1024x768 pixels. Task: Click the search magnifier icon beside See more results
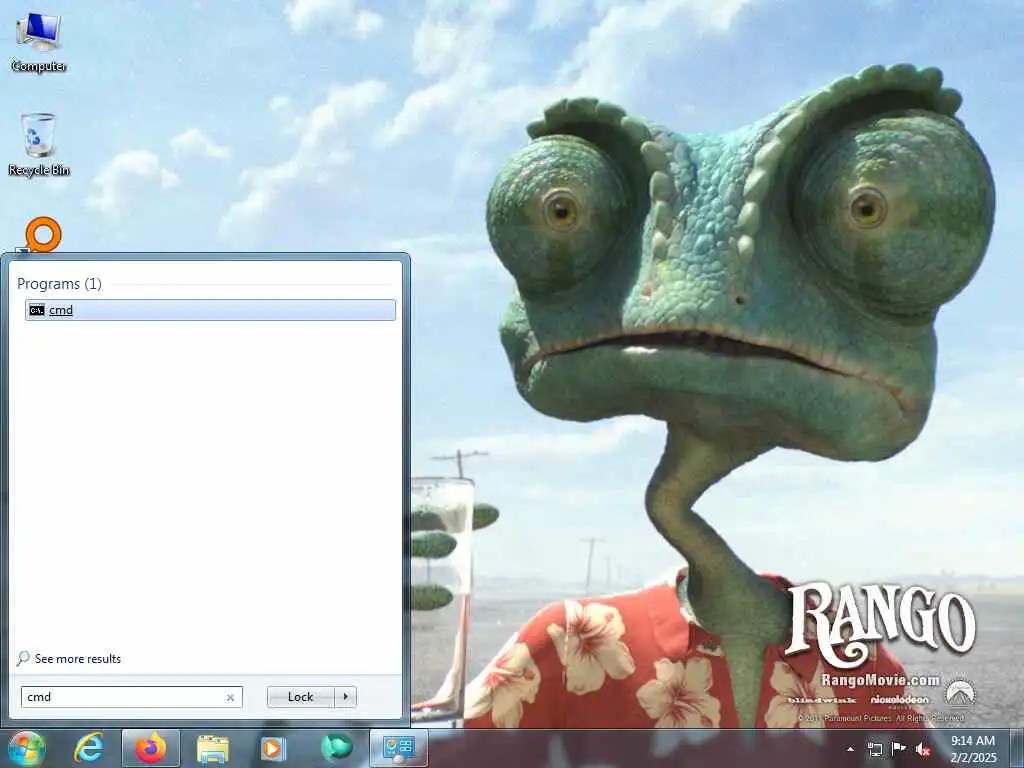pos(23,658)
